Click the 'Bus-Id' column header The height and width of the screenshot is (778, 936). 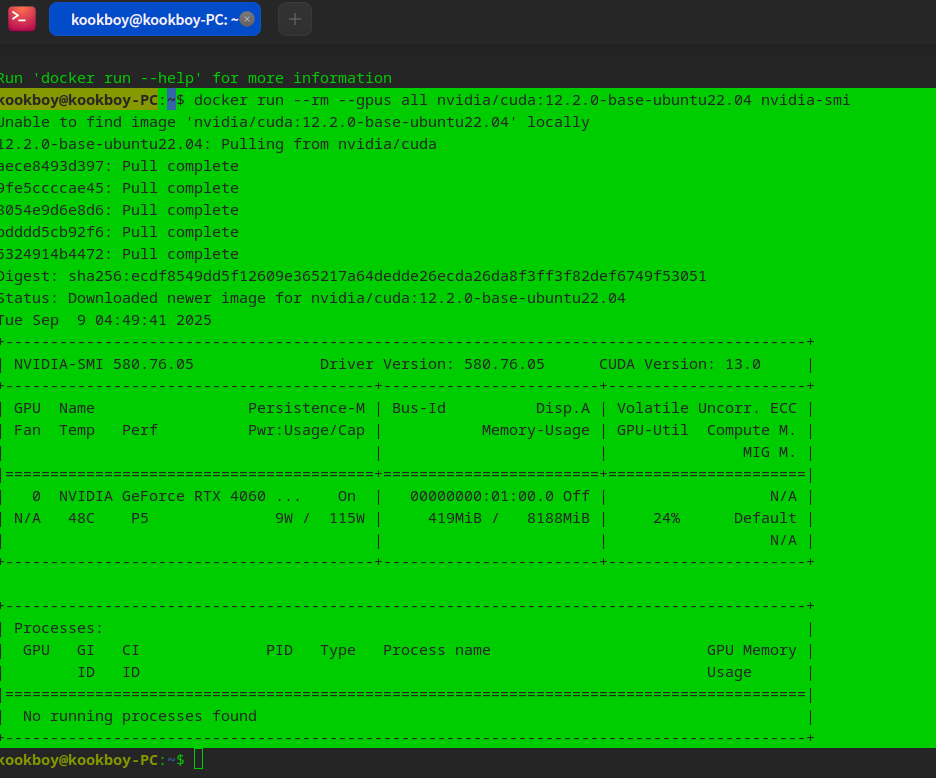point(419,408)
